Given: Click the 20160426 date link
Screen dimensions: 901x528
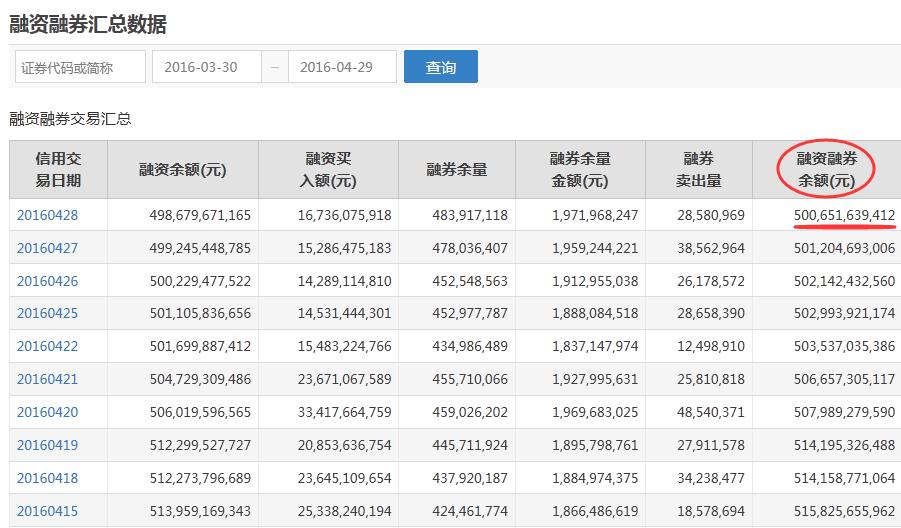Looking at the screenshot, I should click(x=47, y=281).
